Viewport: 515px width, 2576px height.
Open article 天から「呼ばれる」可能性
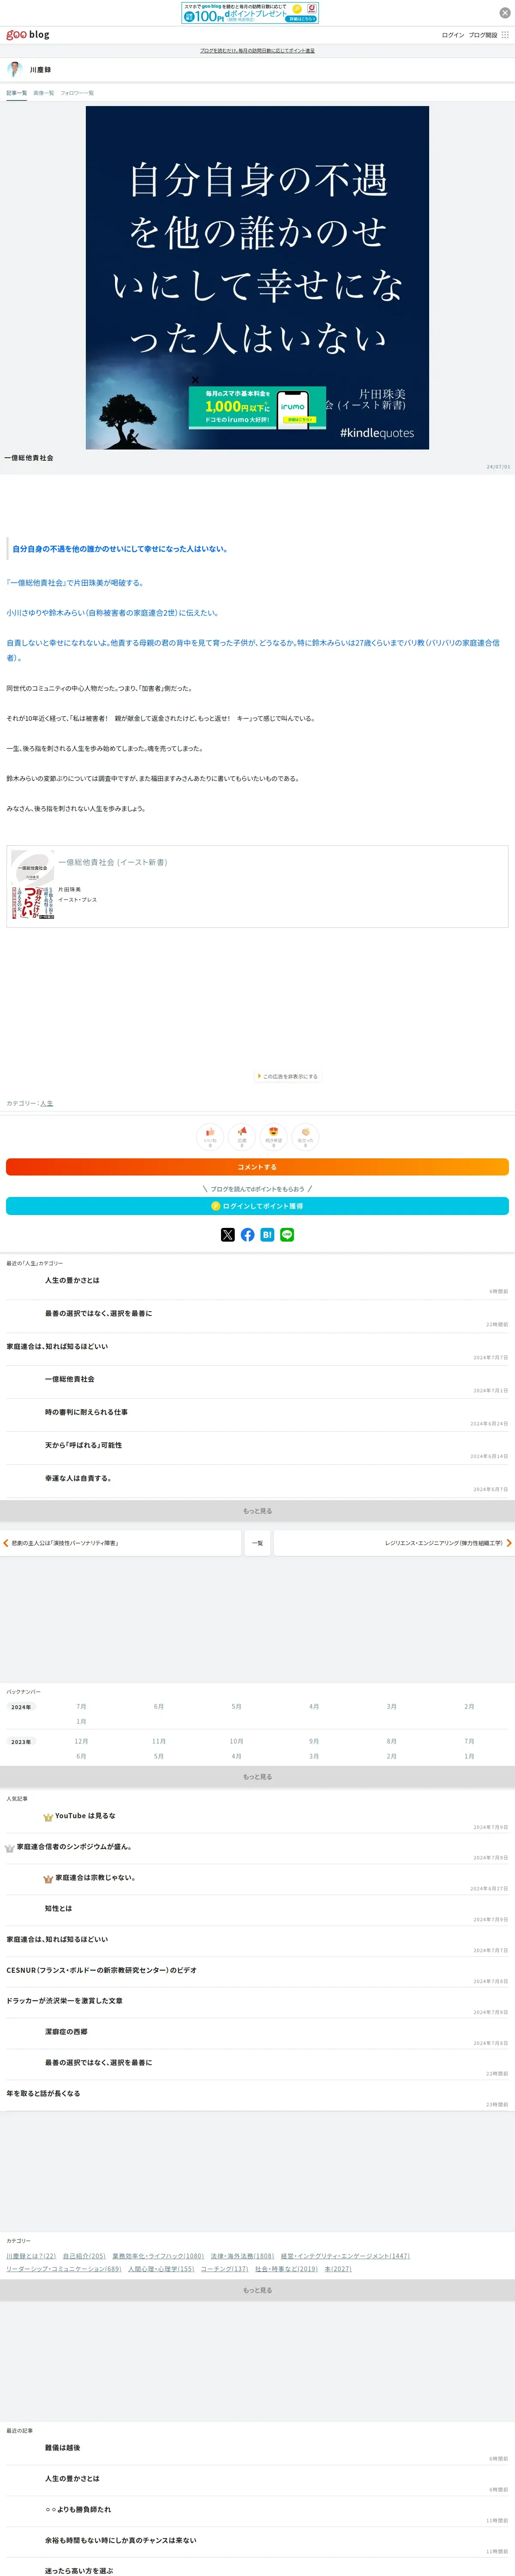(83, 1445)
